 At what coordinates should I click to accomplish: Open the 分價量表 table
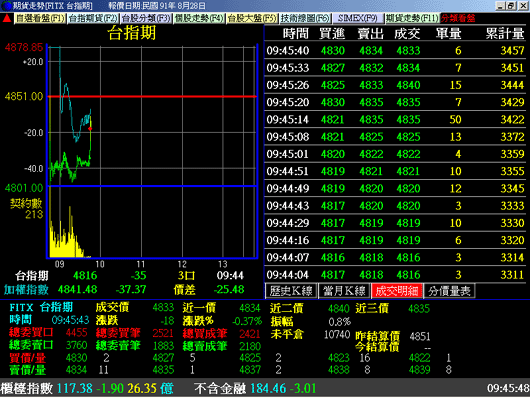click(449, 291)
